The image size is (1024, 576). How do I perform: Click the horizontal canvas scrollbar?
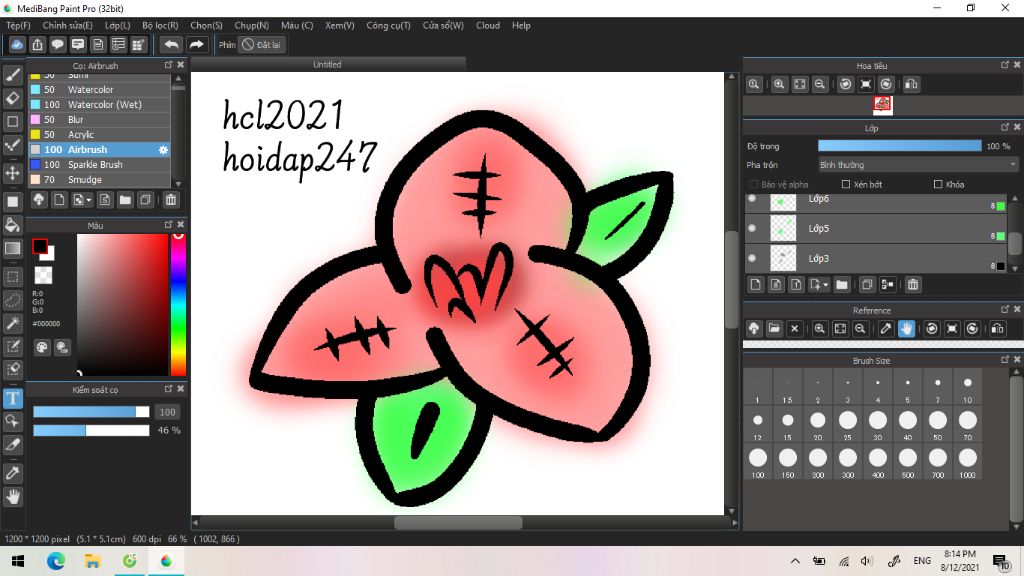click(458, 522)
